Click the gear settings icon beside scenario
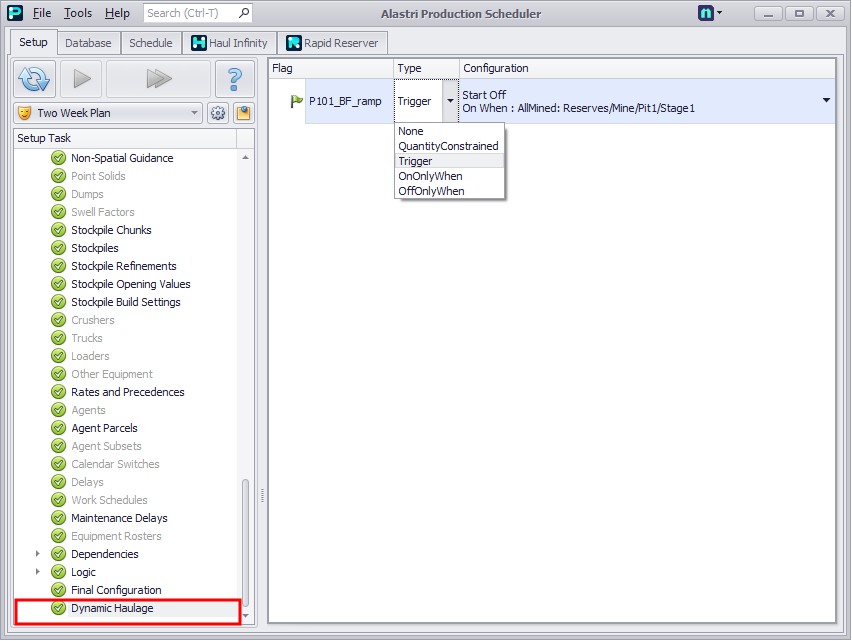The width and height of the screenshot is (852, 641). pos(218,113)
